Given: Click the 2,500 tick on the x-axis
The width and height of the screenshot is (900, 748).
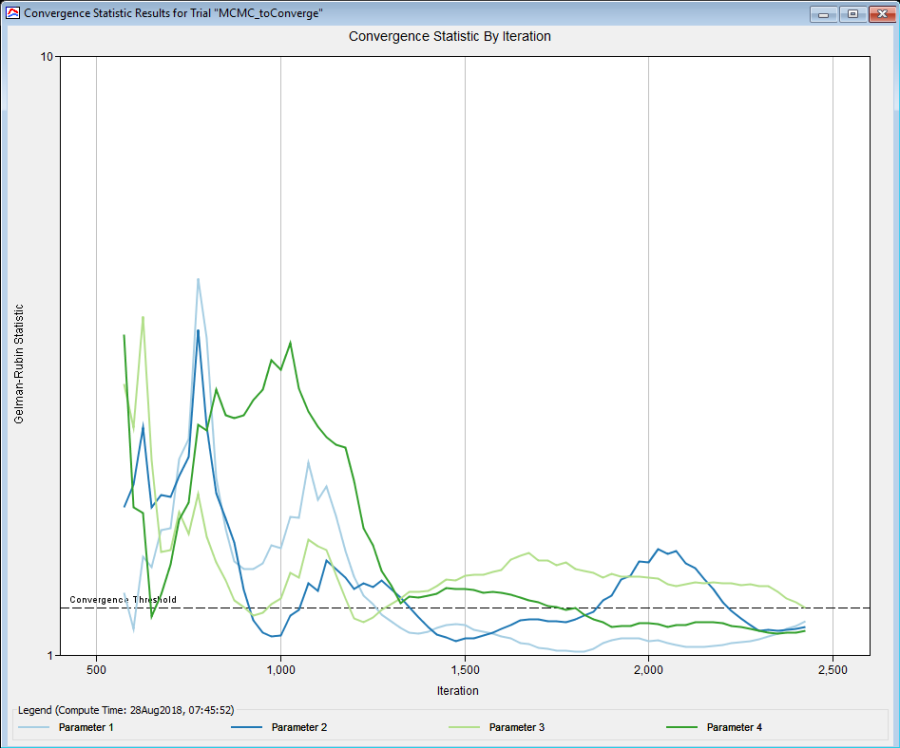Looking at the screenshot, I should point(832,669).
